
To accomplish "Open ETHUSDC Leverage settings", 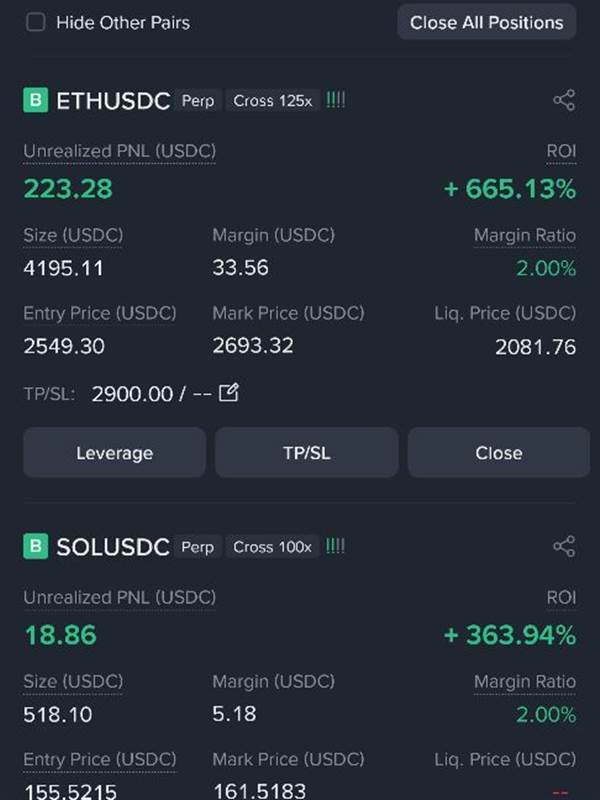I will point(114,453).
